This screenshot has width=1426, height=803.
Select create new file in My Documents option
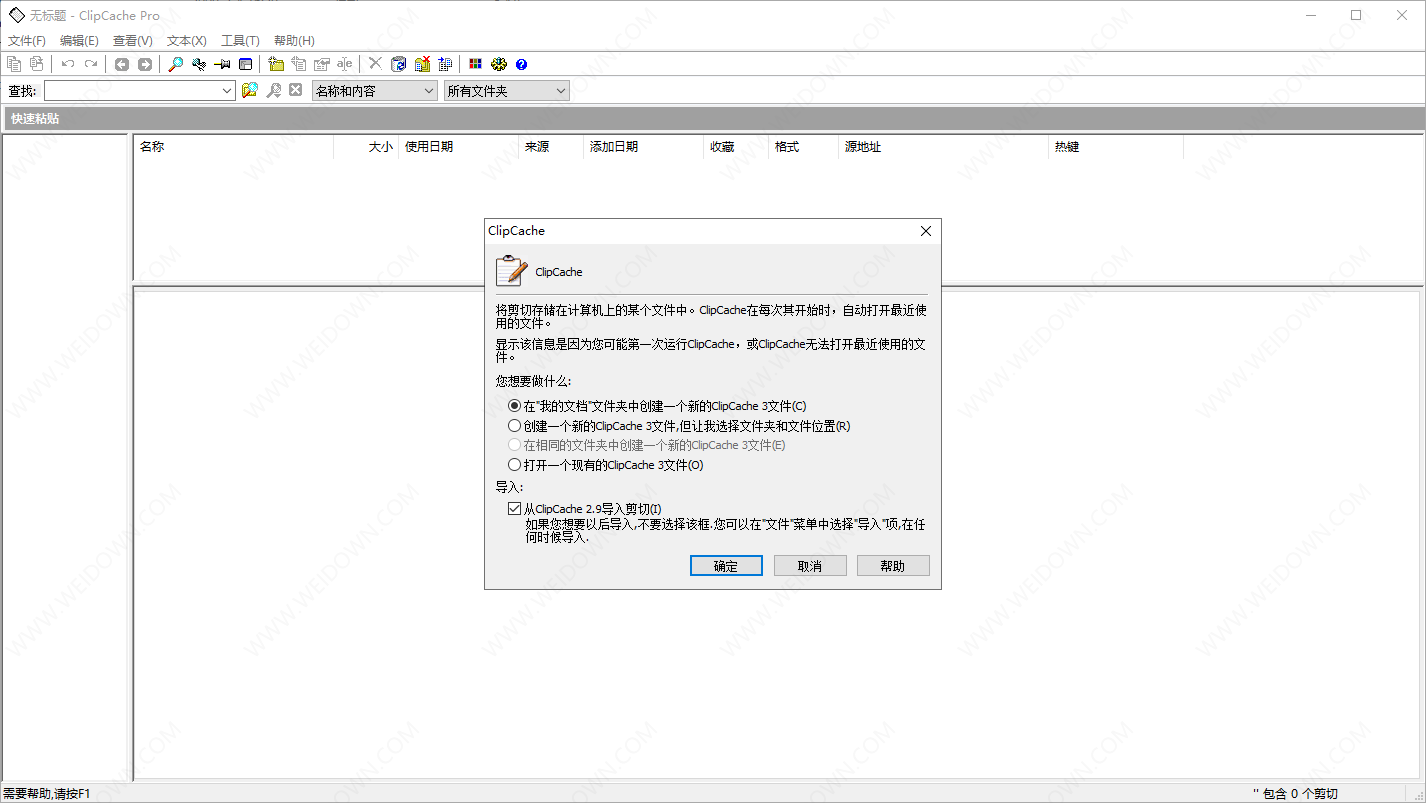pos(657,406)
